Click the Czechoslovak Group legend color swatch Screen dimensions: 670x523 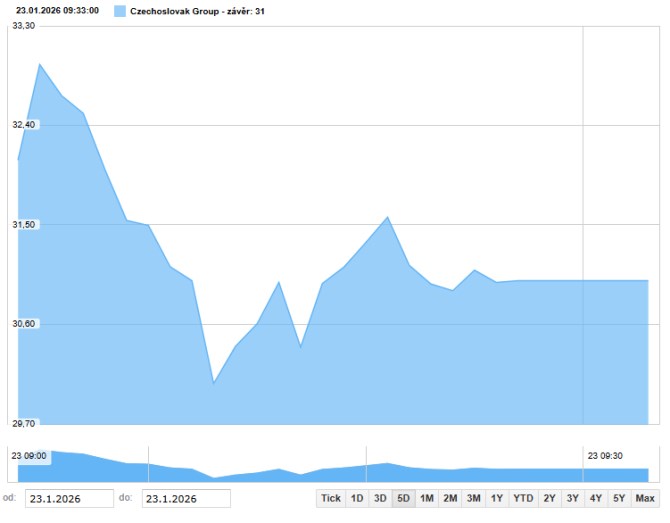click(x=120, y=11)
